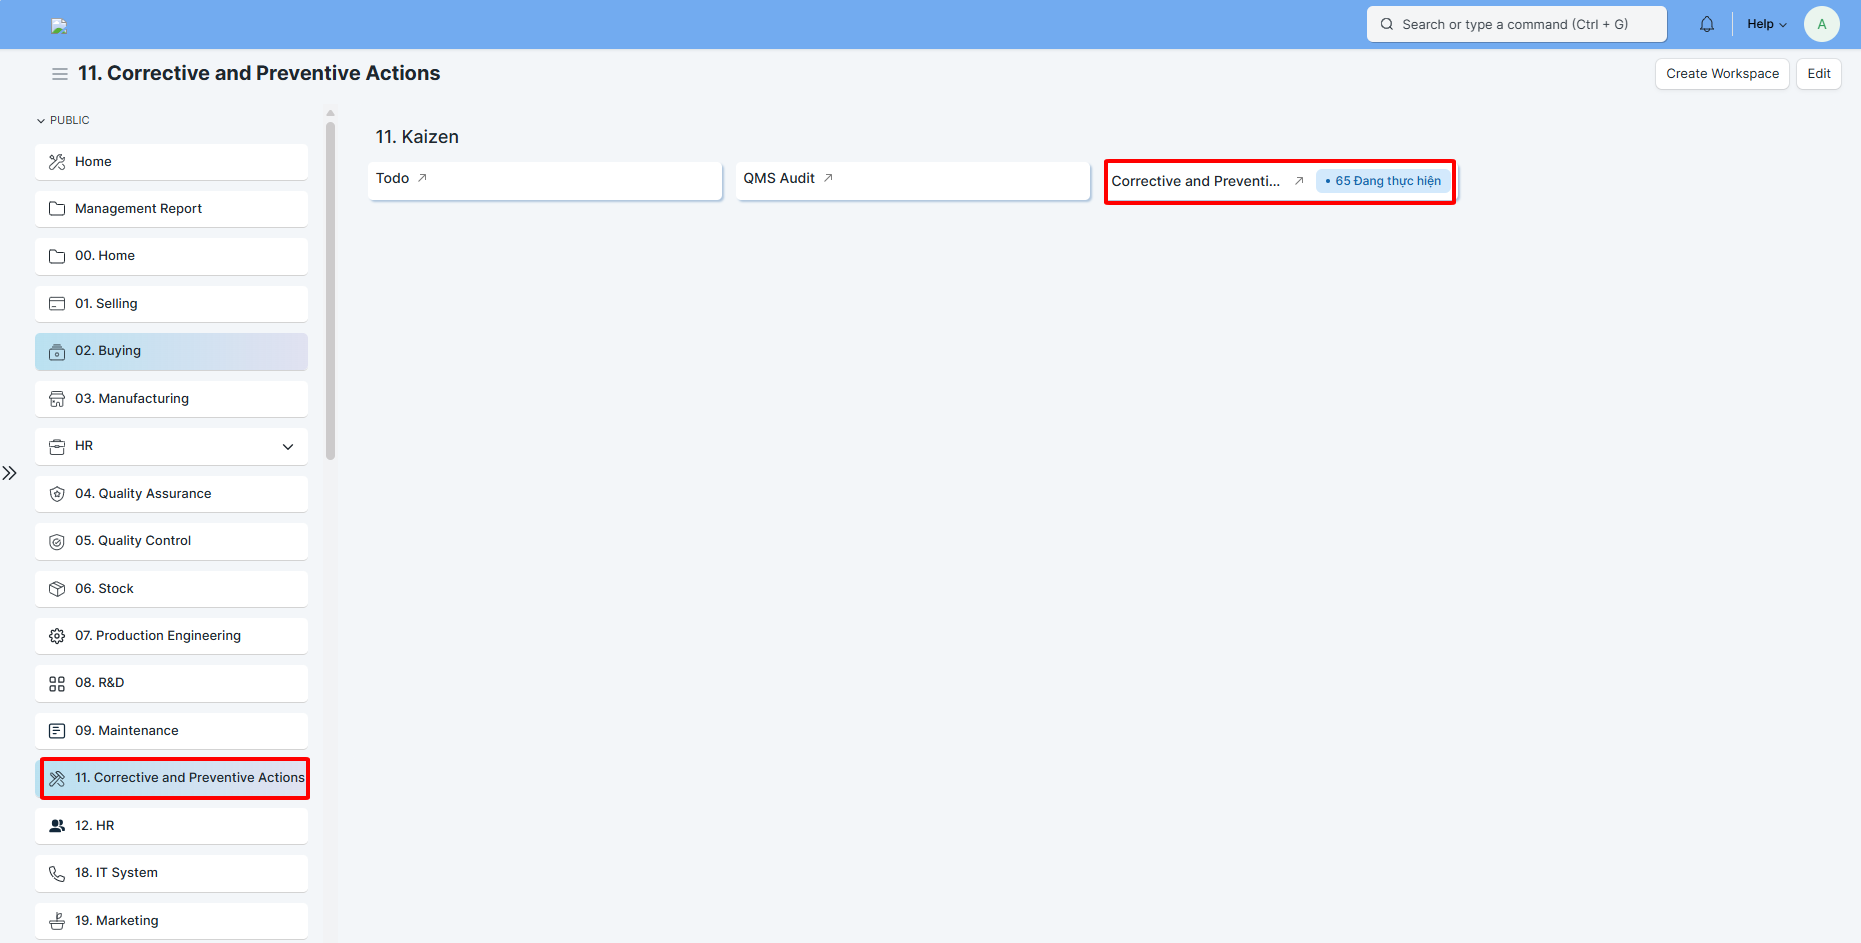Open the 04. Quality Assurance workspace
This screenshot has width=1861, height=943.
point(143,494)
